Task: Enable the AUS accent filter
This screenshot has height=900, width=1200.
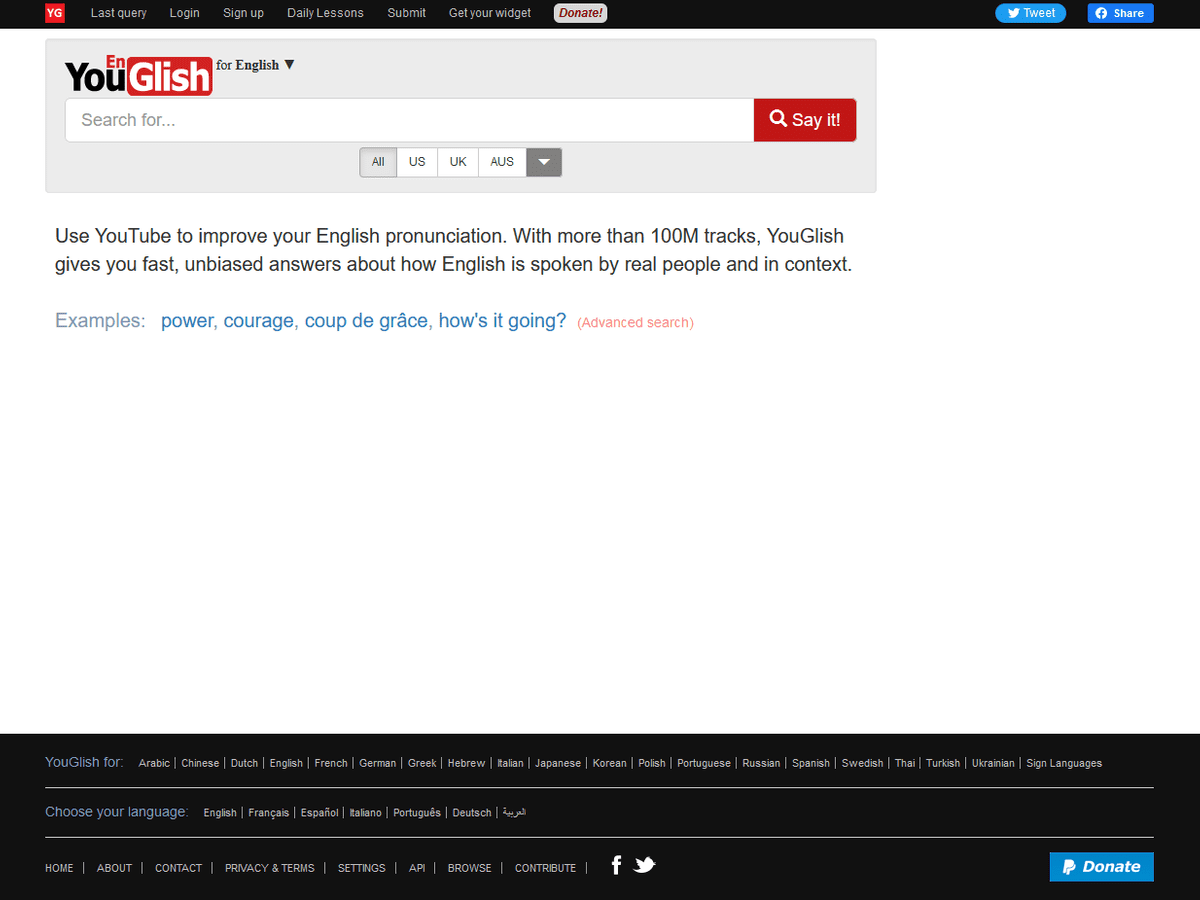Action: [501, 161]
